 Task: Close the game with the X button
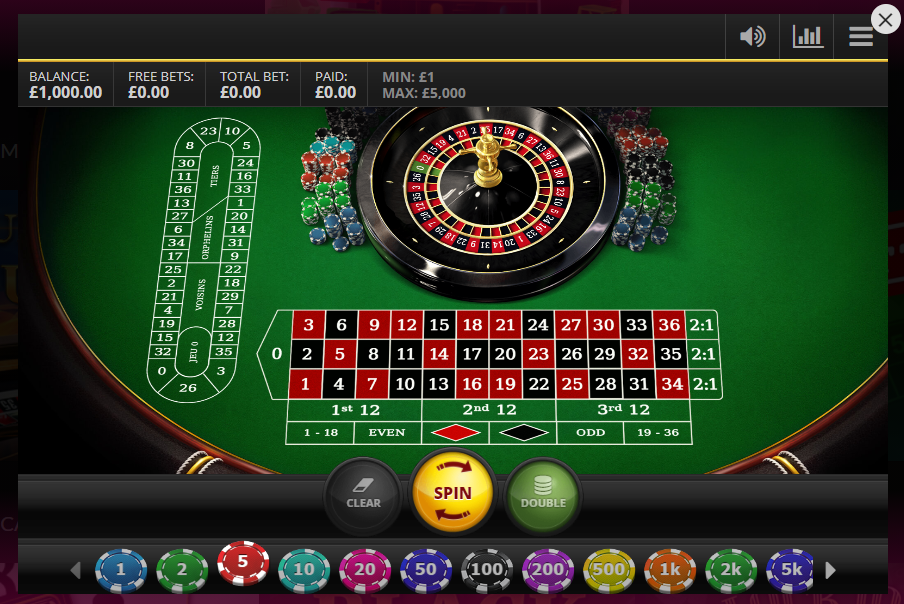pos(886,20)
